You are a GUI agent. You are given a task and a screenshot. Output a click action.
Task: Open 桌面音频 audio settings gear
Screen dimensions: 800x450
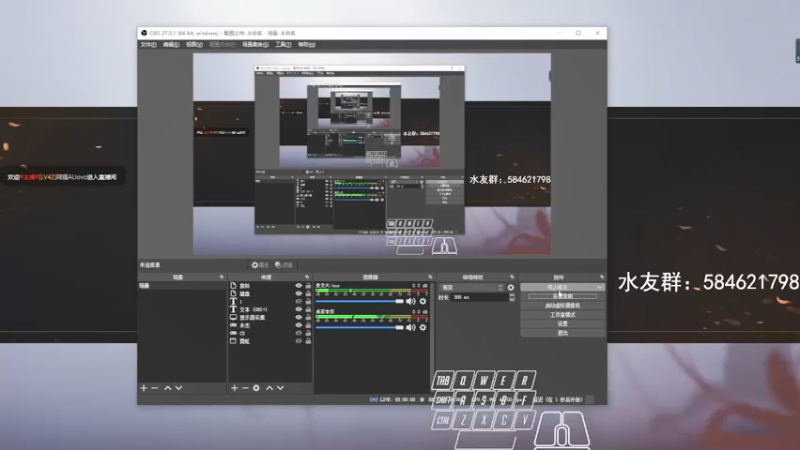coord(423,328)
